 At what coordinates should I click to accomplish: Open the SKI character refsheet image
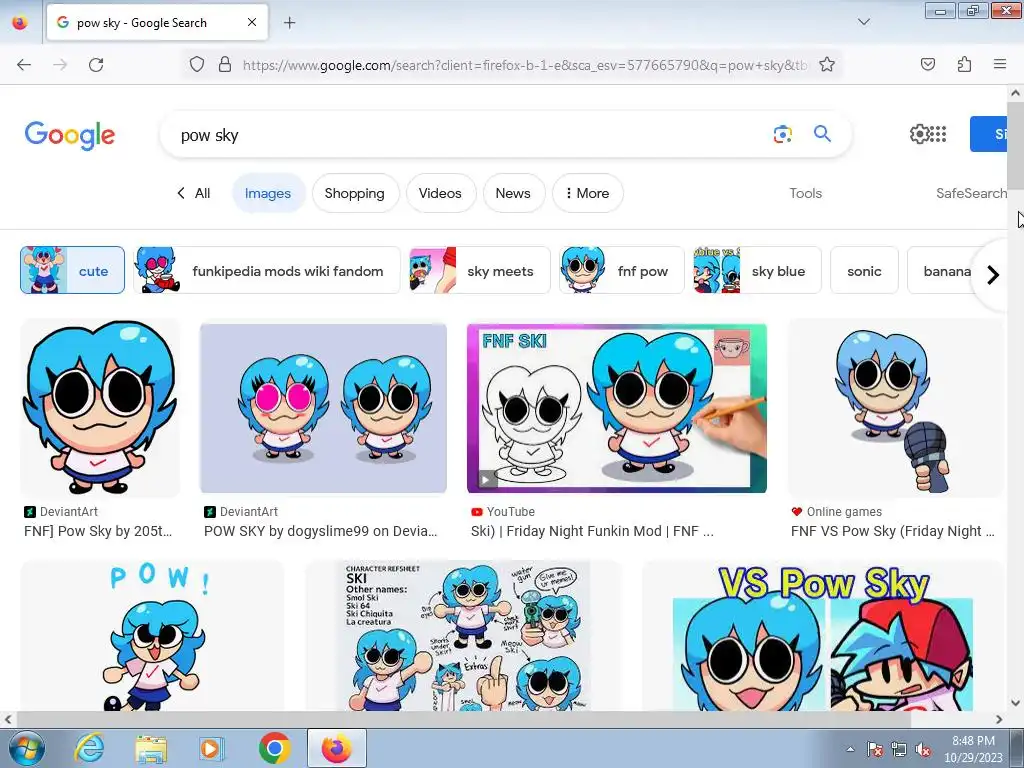463,635
